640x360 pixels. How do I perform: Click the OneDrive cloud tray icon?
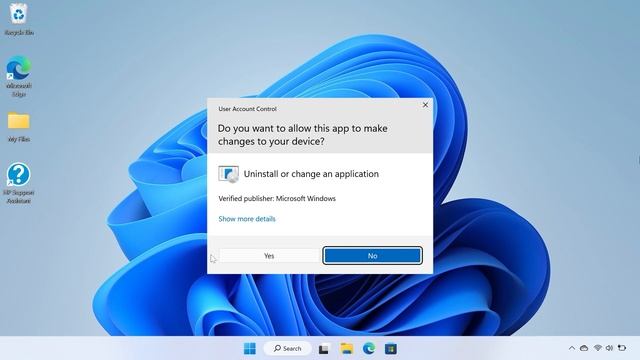pyautogui.click(x=584, y=348)
